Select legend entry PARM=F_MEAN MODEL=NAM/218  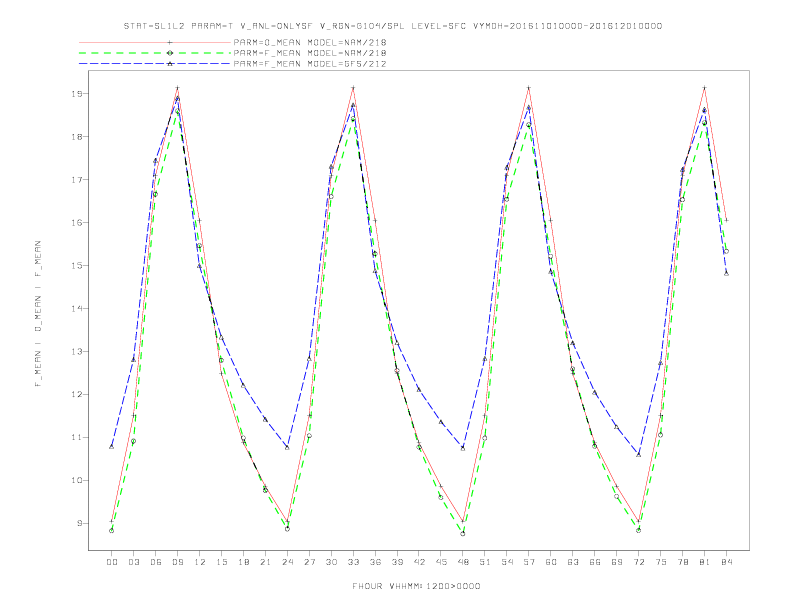coord(310,53)
